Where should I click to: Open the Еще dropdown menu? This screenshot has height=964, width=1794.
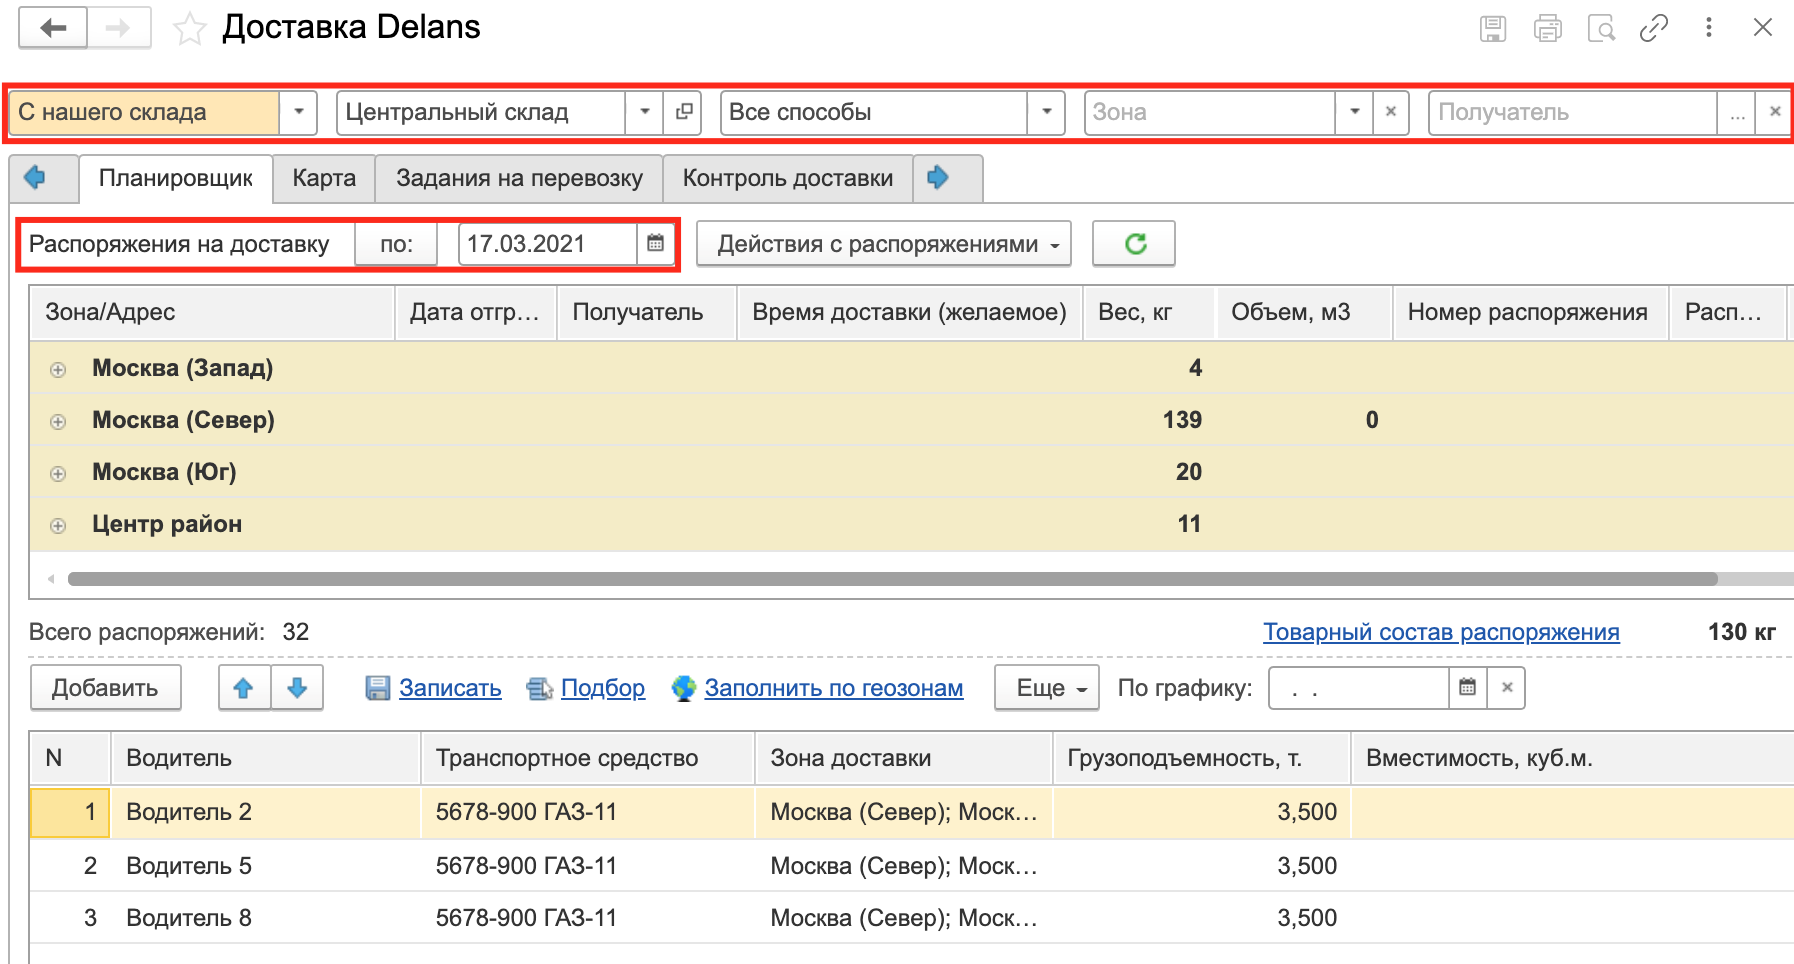click(x=1047, y=687)
